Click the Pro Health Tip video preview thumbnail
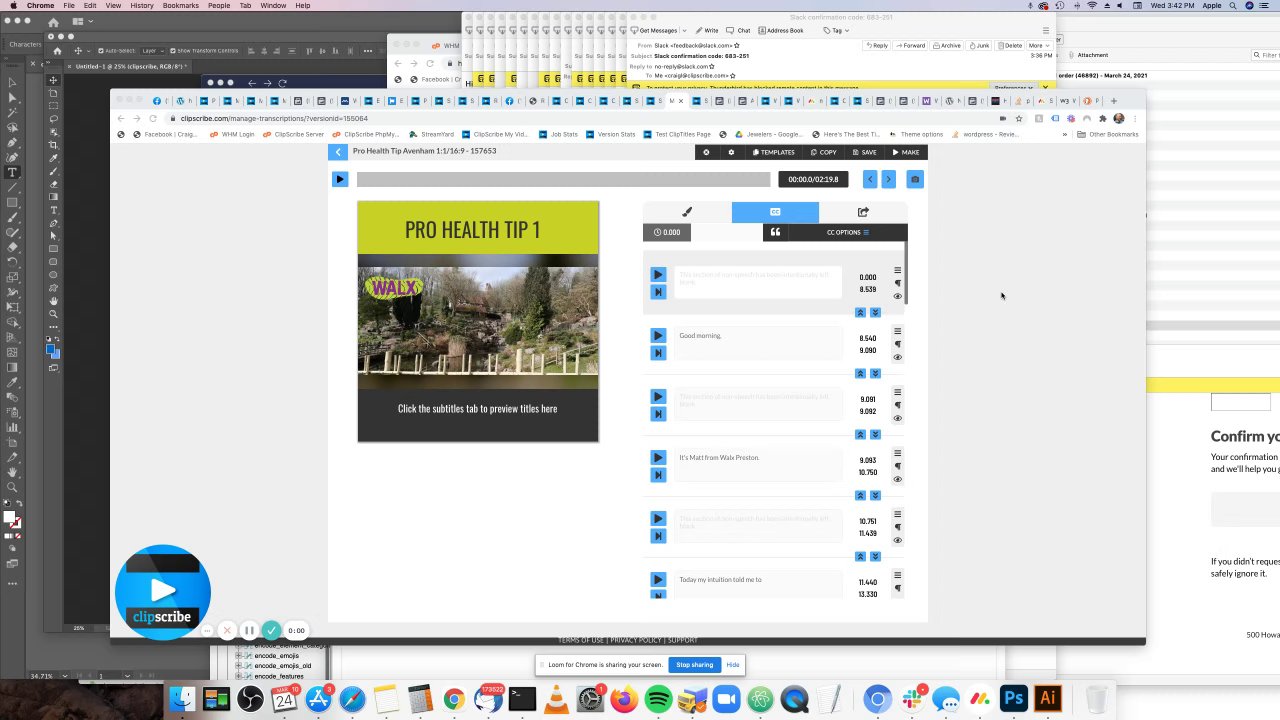 (x=478, y=322)
